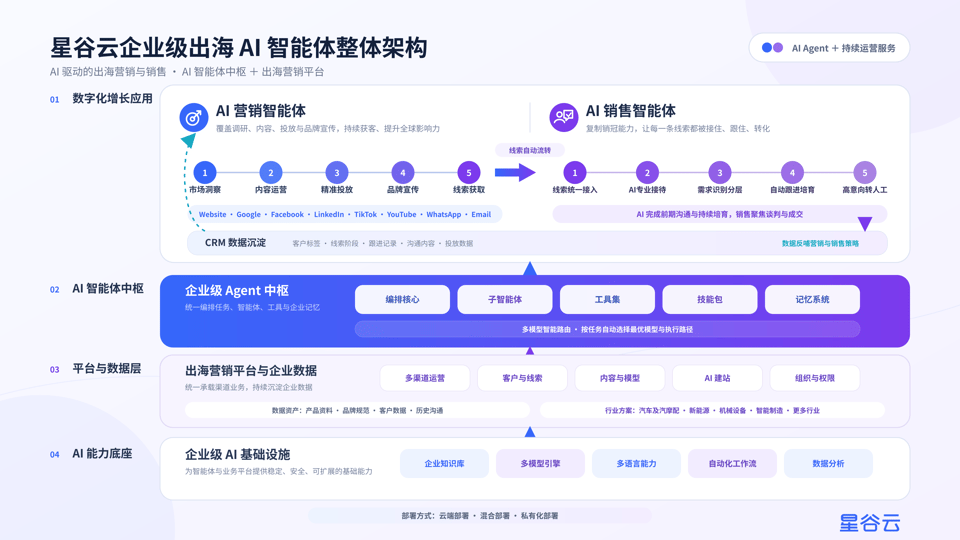
Task: Click the 数据资产 info bar
Action: [x=358, y=410]
